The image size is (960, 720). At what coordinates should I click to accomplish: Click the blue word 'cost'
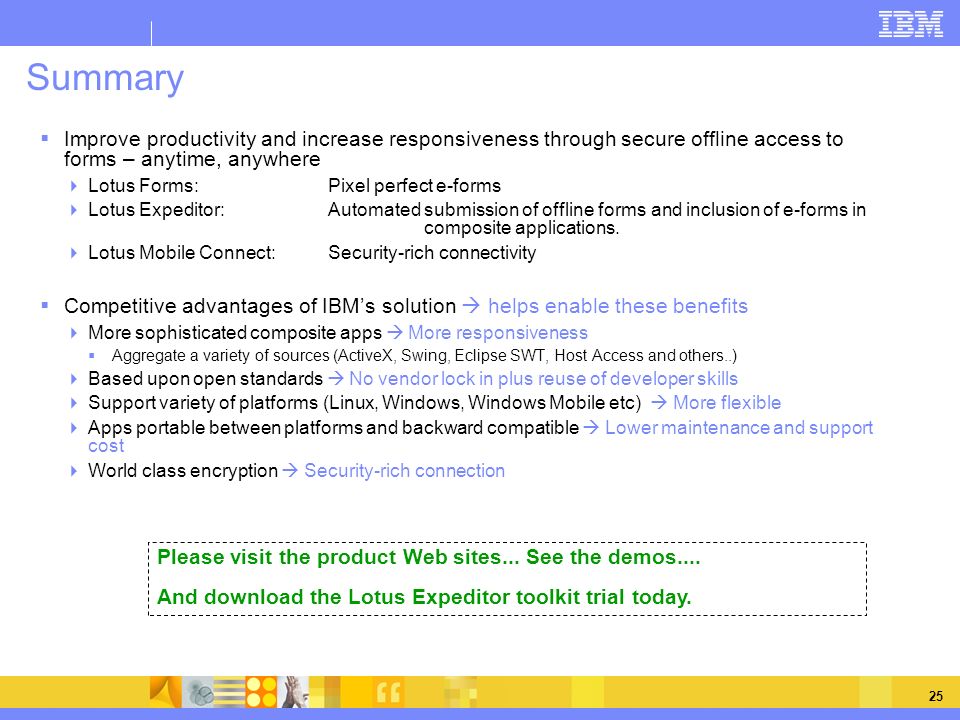(x=106, y=446)
